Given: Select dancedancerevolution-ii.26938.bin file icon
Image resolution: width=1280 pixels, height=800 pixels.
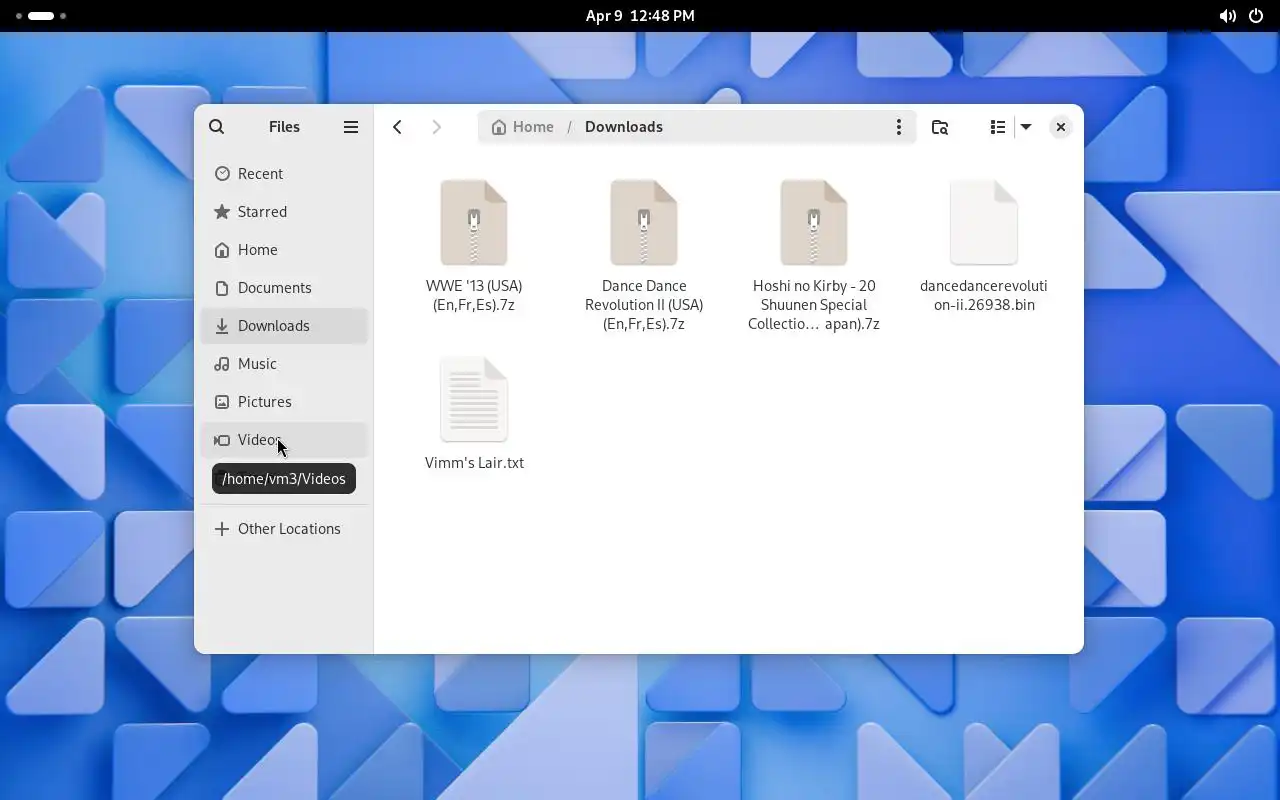Looking at the screenshot, I should (x=984, y=223).
